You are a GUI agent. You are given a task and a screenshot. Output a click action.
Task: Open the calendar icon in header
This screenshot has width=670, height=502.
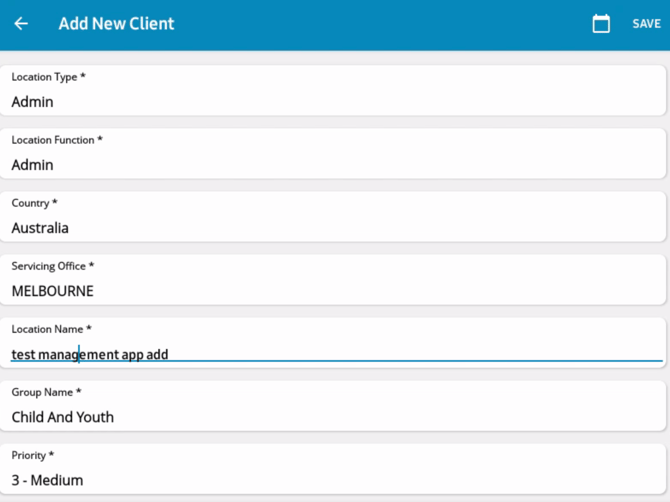[601, 23]
